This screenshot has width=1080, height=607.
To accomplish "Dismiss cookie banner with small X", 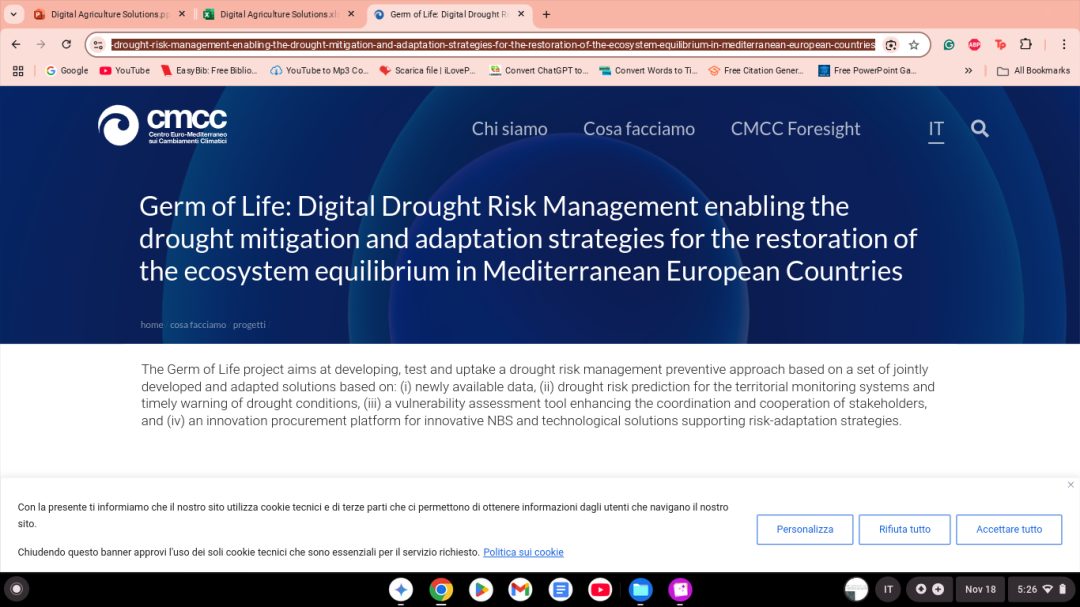I will pos(1070,484).
